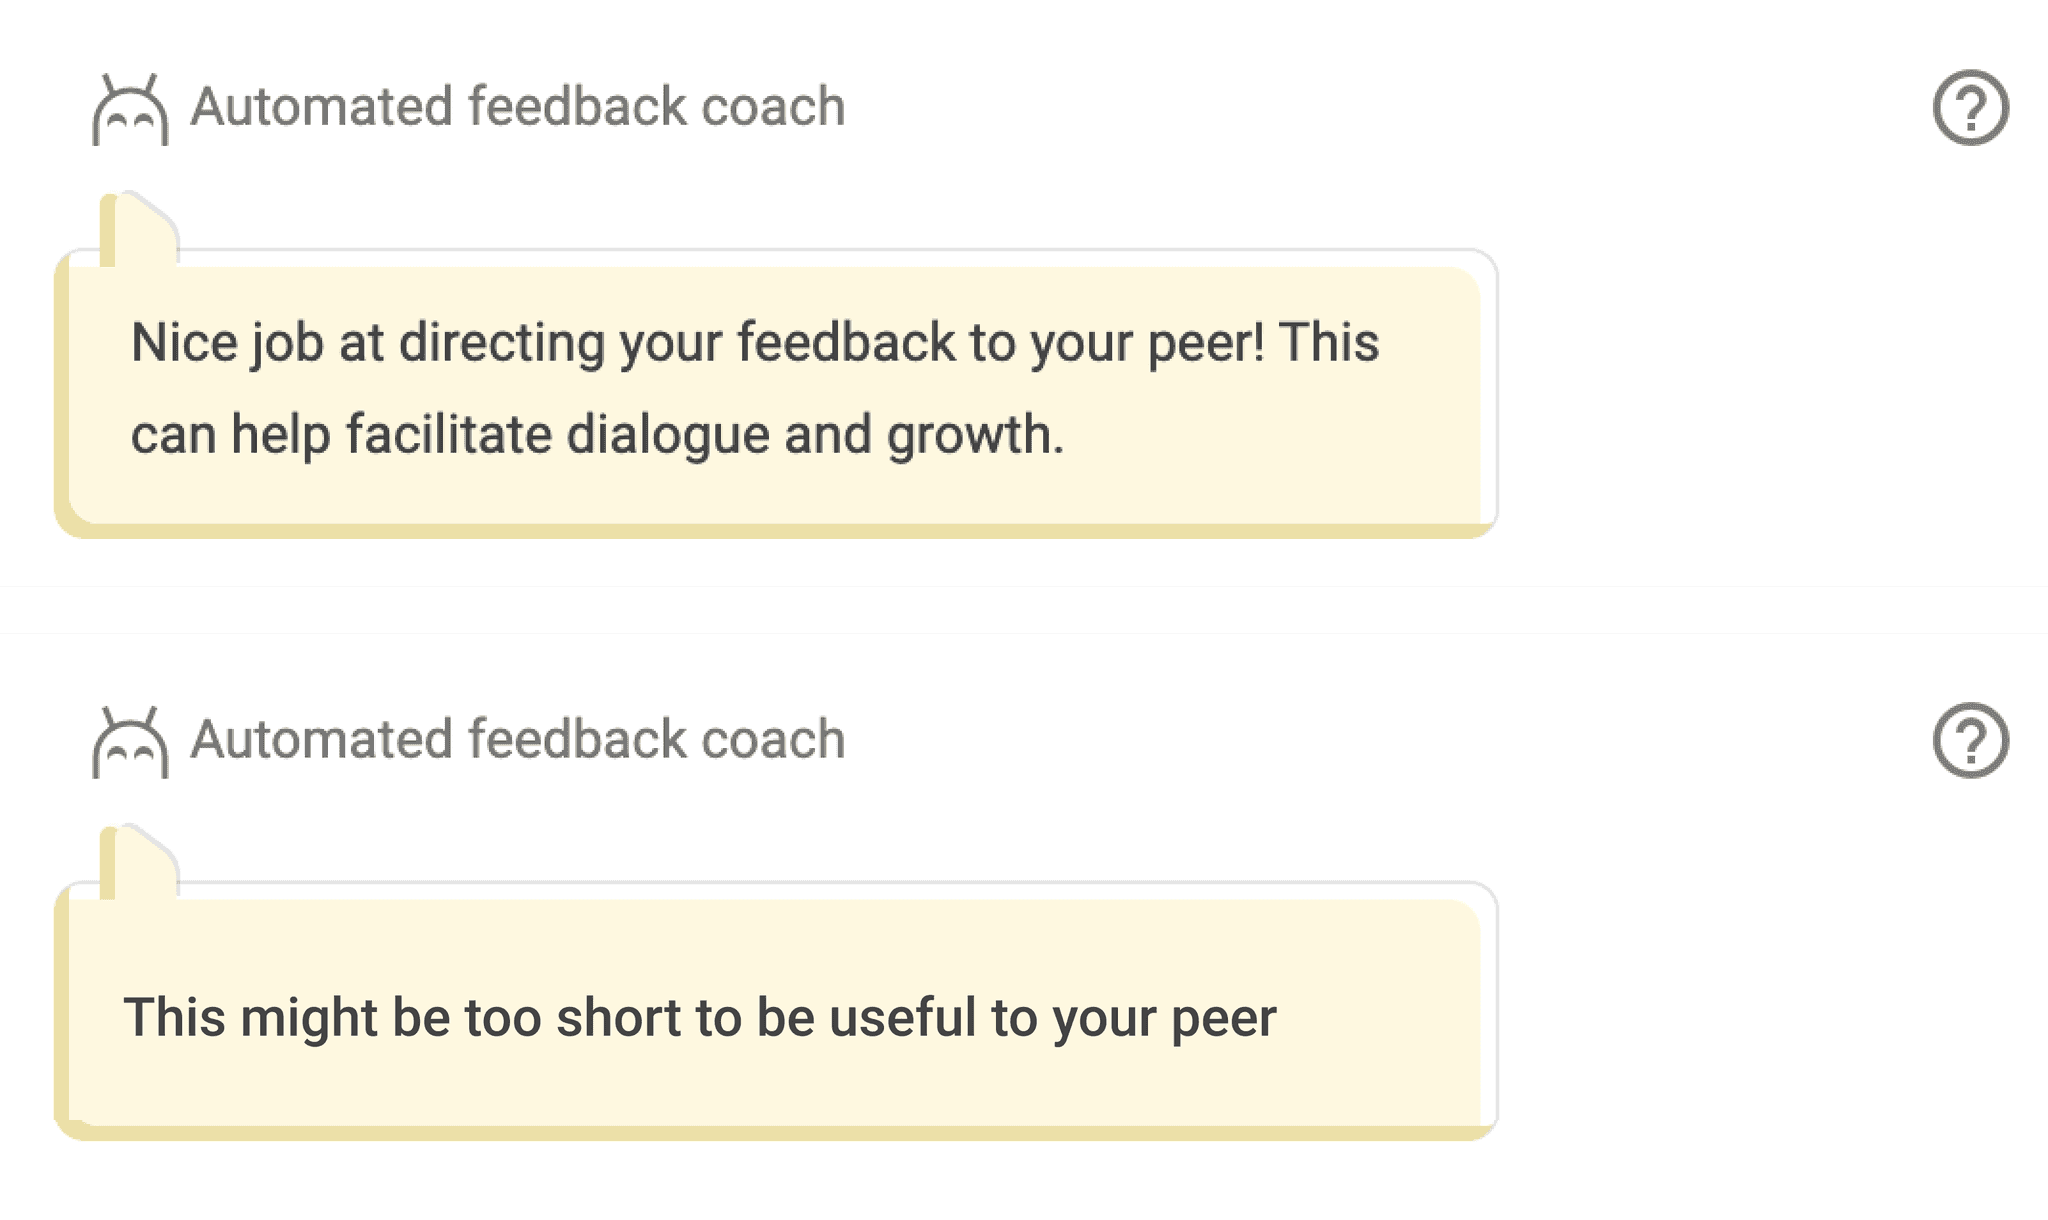The height and width of the screenshot is (1220, 2048).
Task: Click the golden bottom border of the first bubble
Action: click(x=776, y=531)
